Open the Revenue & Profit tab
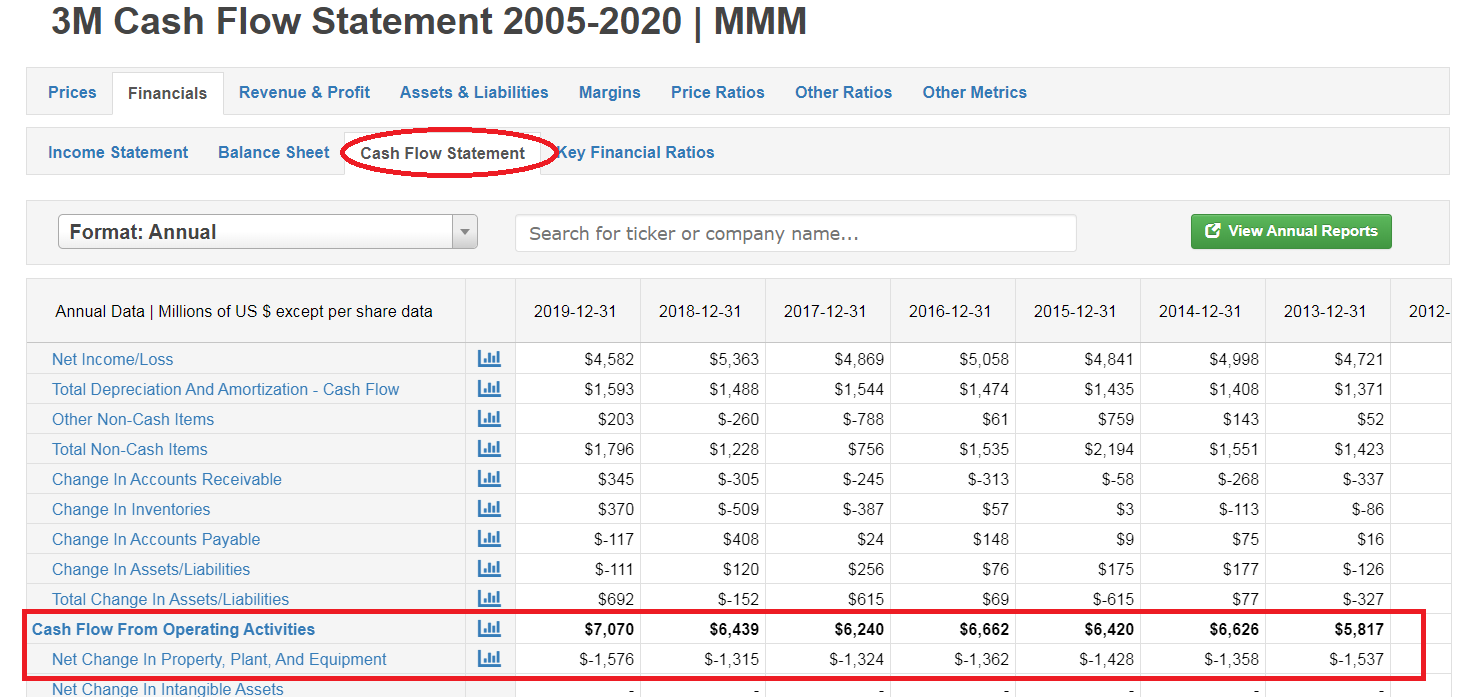 (304, 92)
